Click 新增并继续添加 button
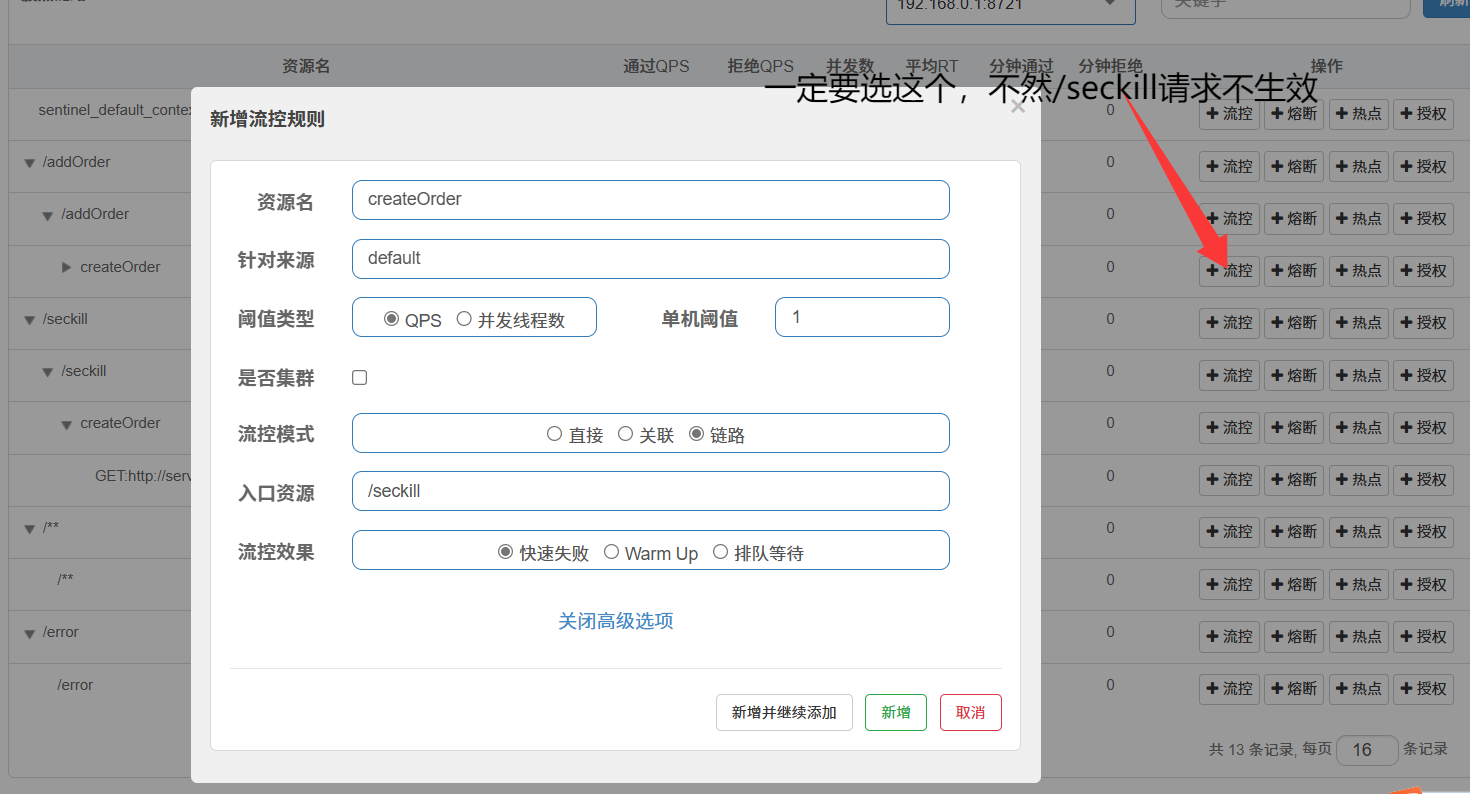The image size is (1470, 794). pyautogui.click(x=784, y=713)
